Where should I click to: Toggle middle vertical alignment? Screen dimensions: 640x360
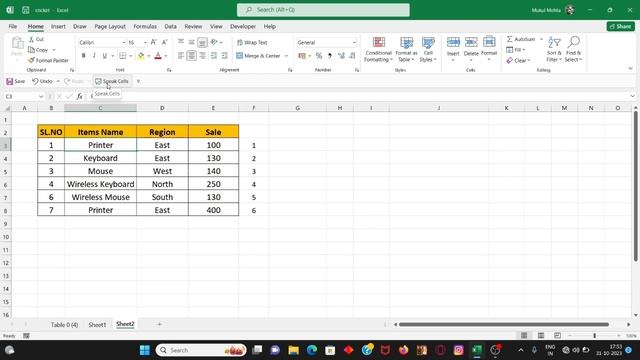[191, 42]
